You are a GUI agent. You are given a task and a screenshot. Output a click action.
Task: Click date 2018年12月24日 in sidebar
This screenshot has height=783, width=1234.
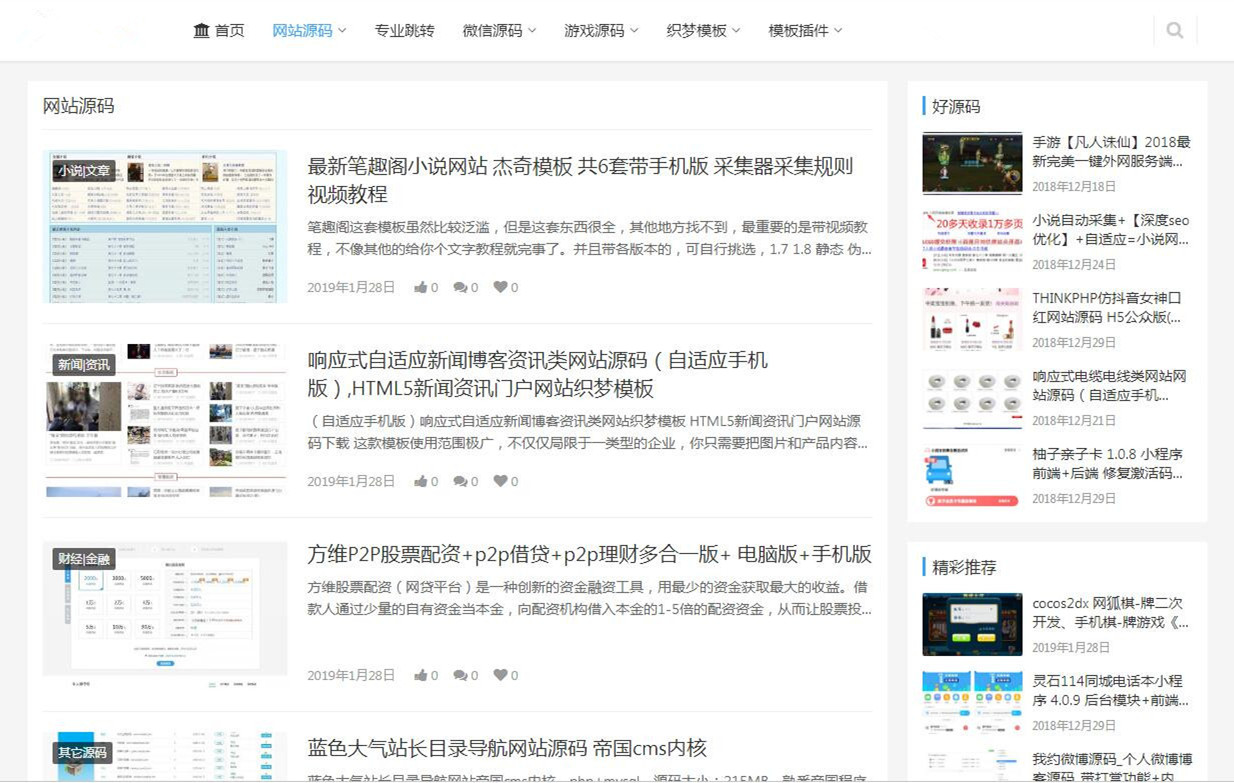tap(1074, 264)
